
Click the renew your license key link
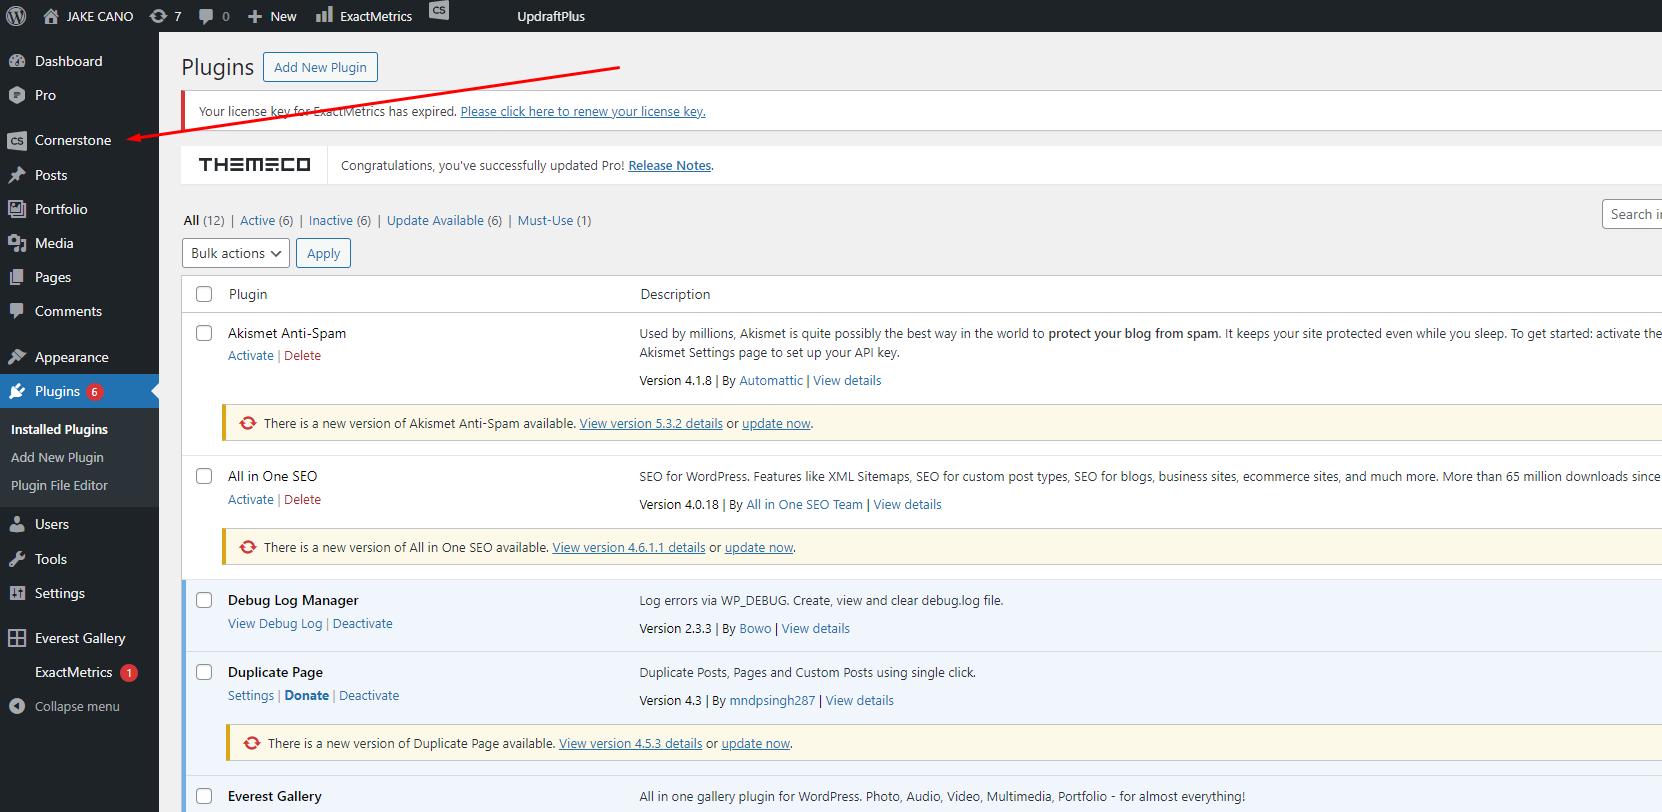pos(583,112)
